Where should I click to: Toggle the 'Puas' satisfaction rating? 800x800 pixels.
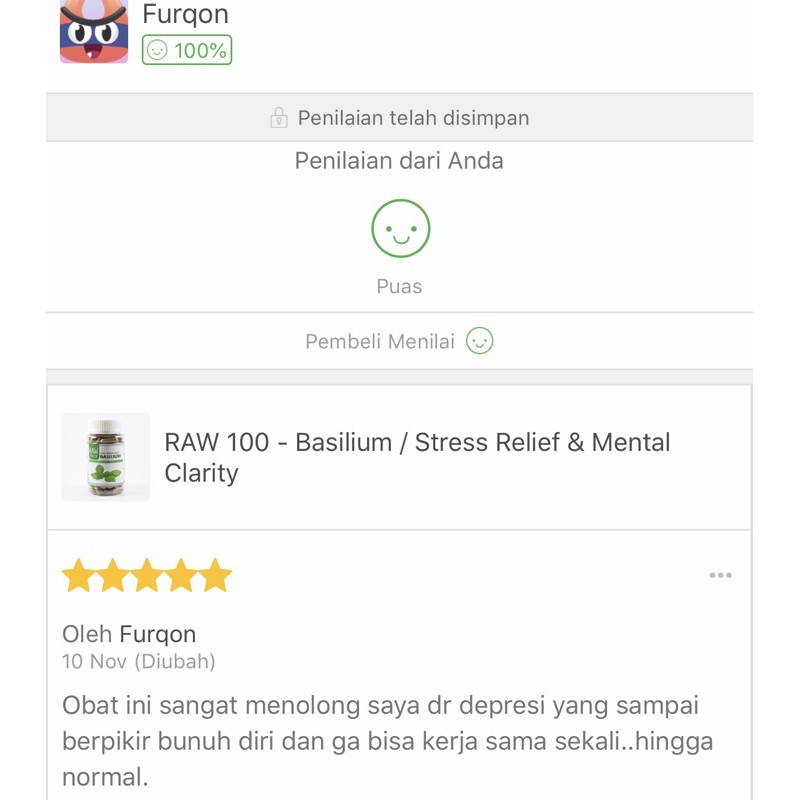point(400,240)
